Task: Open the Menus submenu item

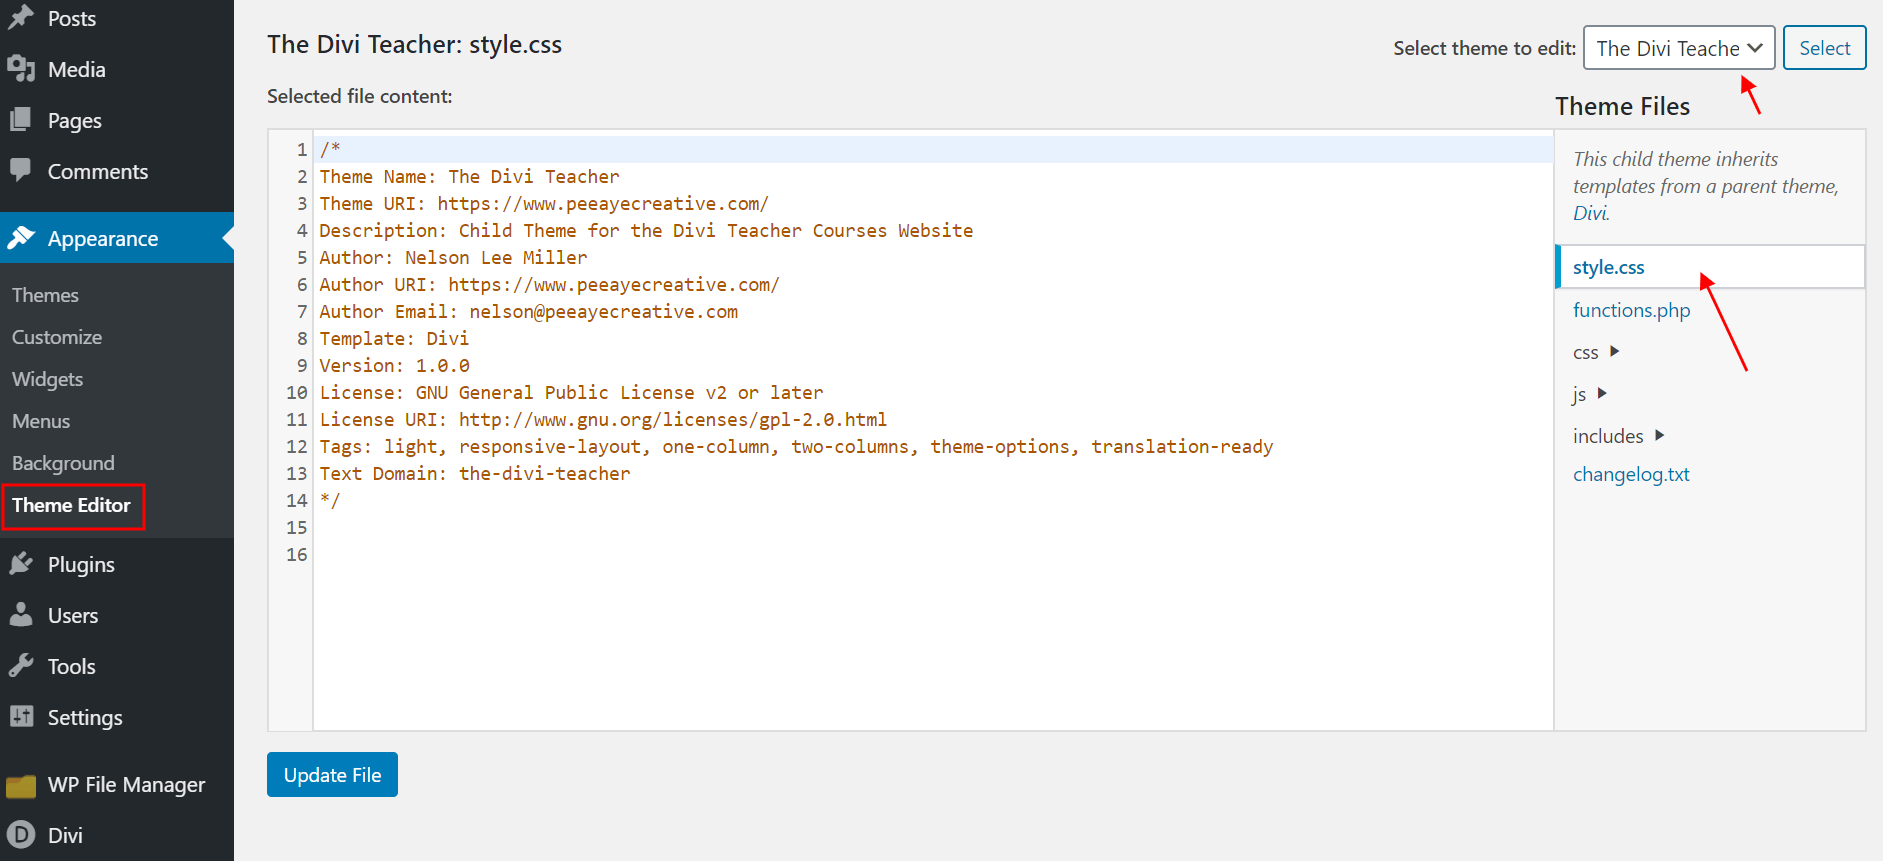Action: (41, 421)
